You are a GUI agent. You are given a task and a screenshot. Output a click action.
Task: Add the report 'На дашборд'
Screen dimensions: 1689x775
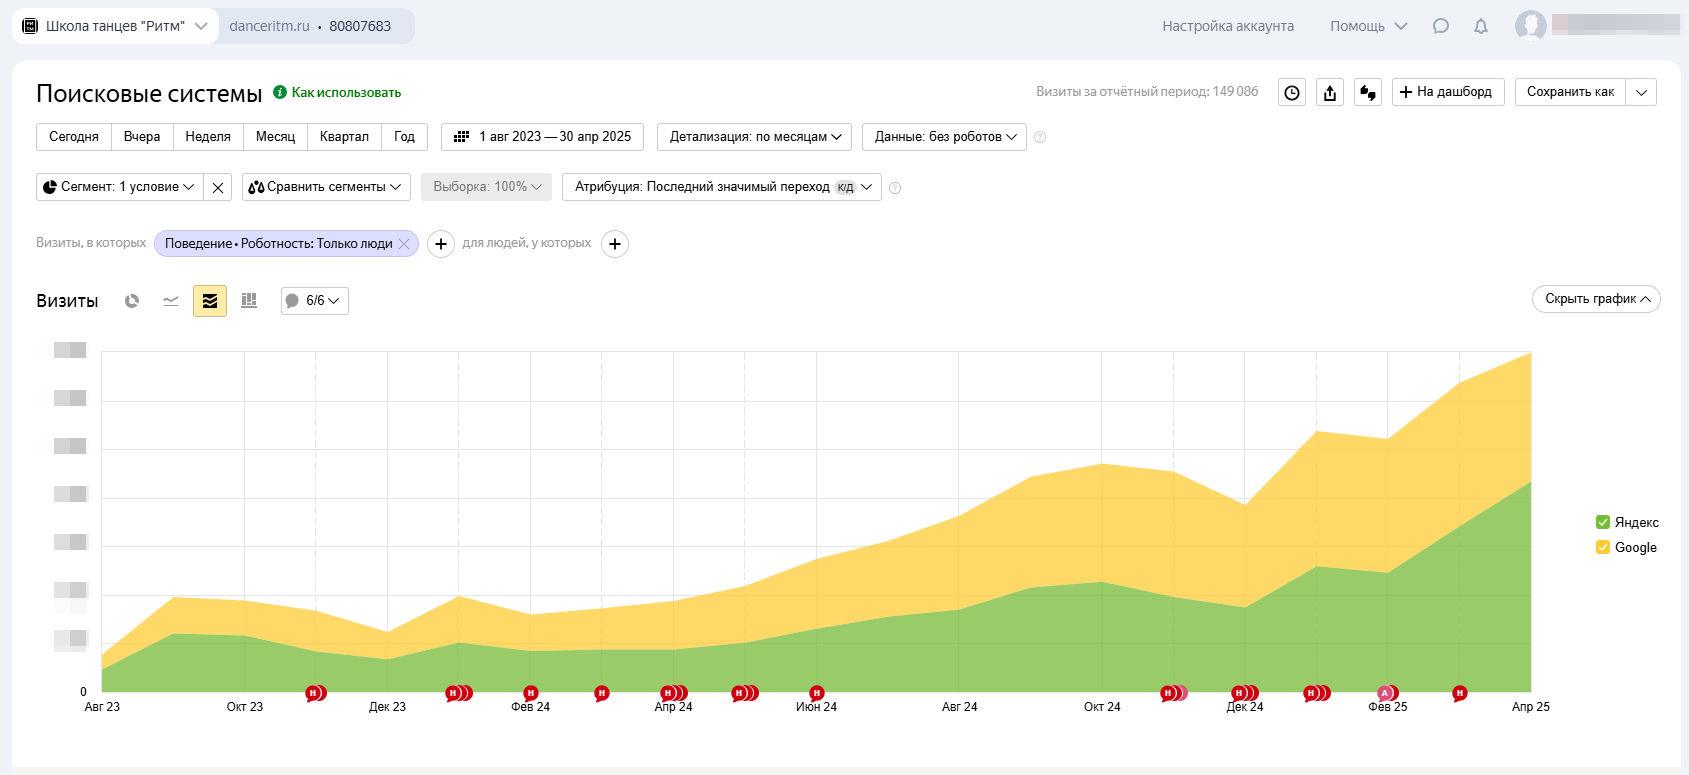pyautogui.click(x=1447, y=92)
